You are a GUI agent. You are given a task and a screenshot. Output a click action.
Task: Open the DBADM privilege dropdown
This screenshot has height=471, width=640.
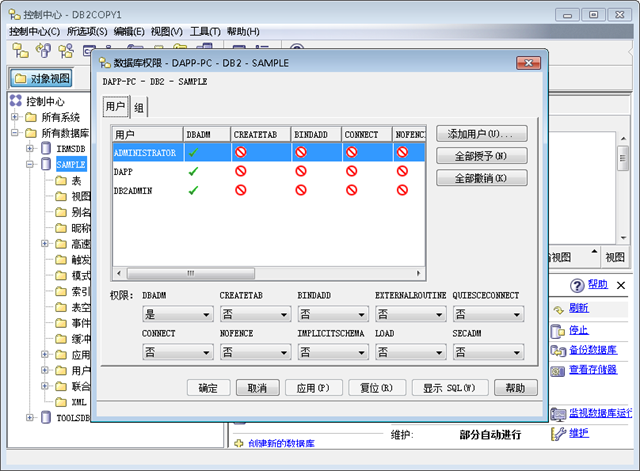coord(178,314)
